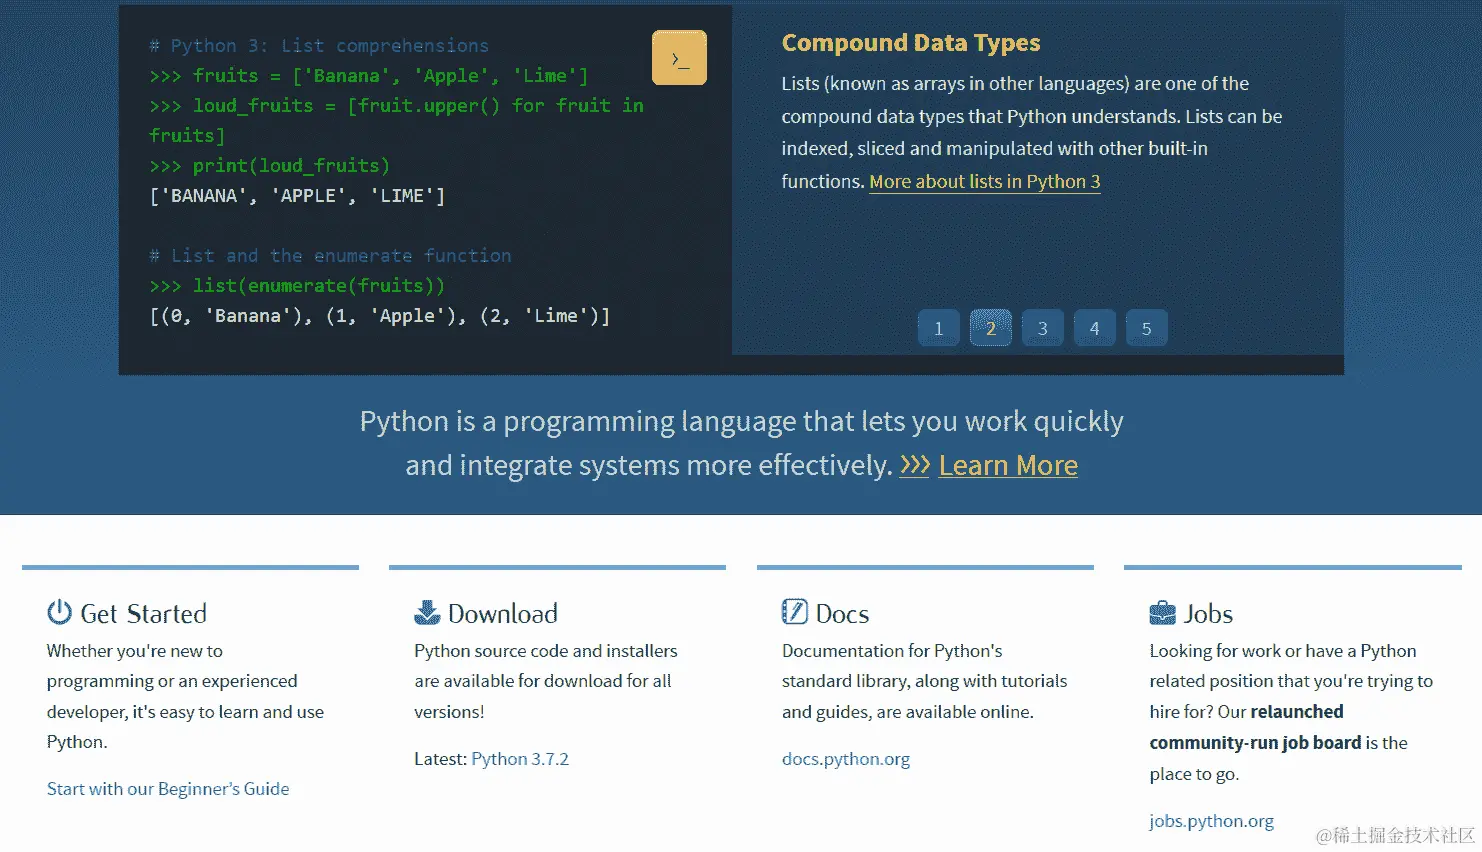Select carousel slide 2
This screenshot has width=1482, height=852.
(x=991, y=328)
